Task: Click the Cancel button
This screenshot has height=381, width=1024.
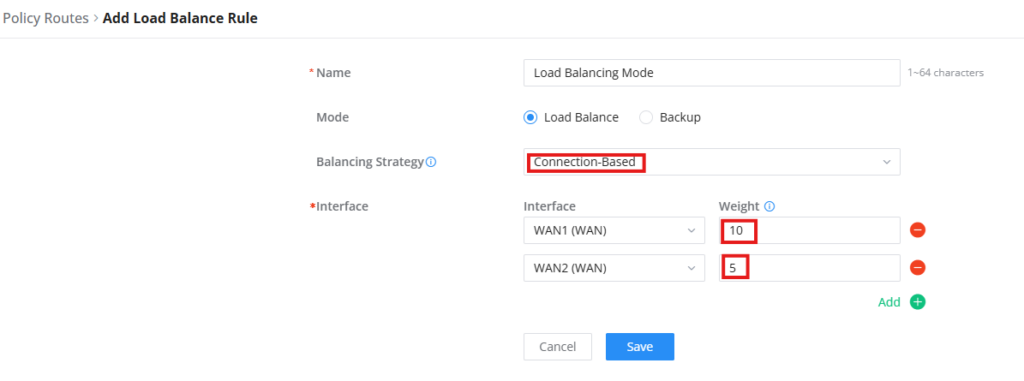Action: click(557, 346)
